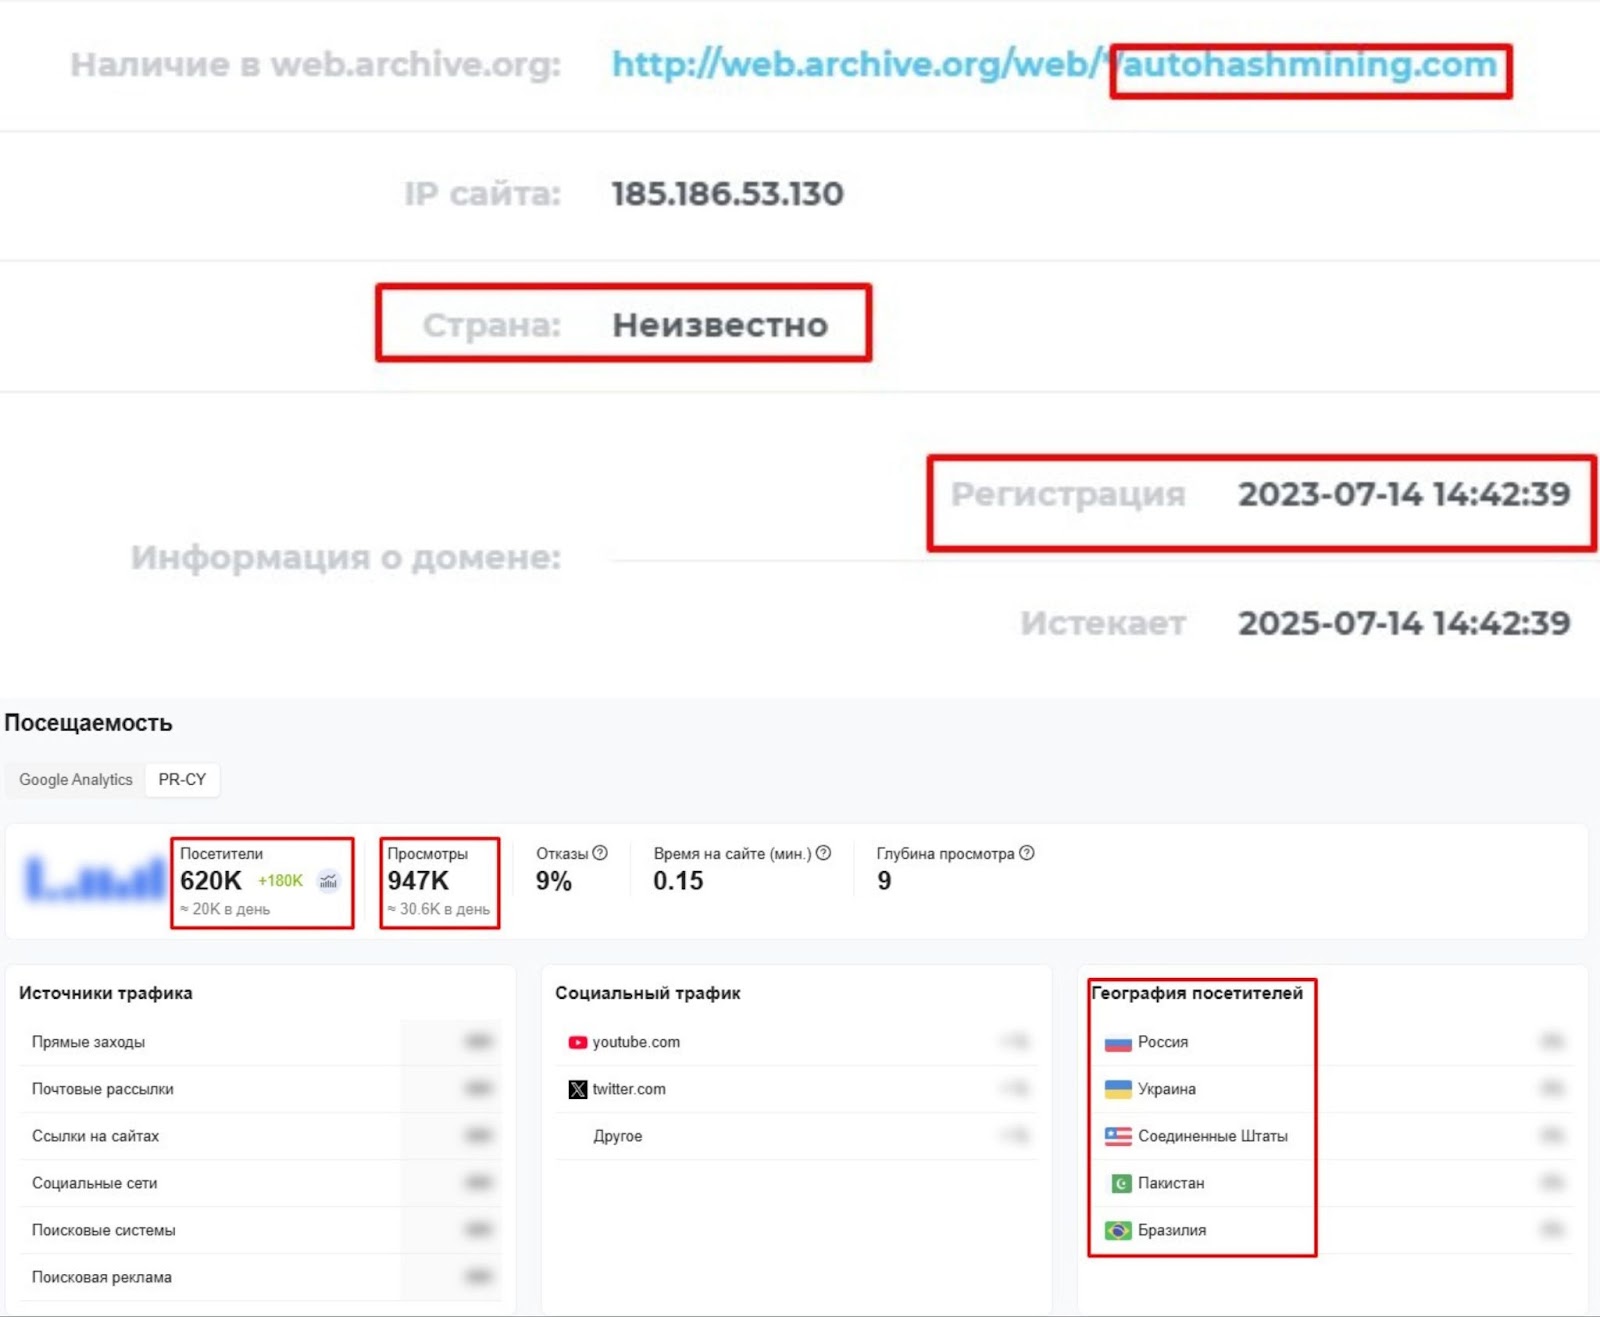Click the Посетители metric label

pos(222,854)
